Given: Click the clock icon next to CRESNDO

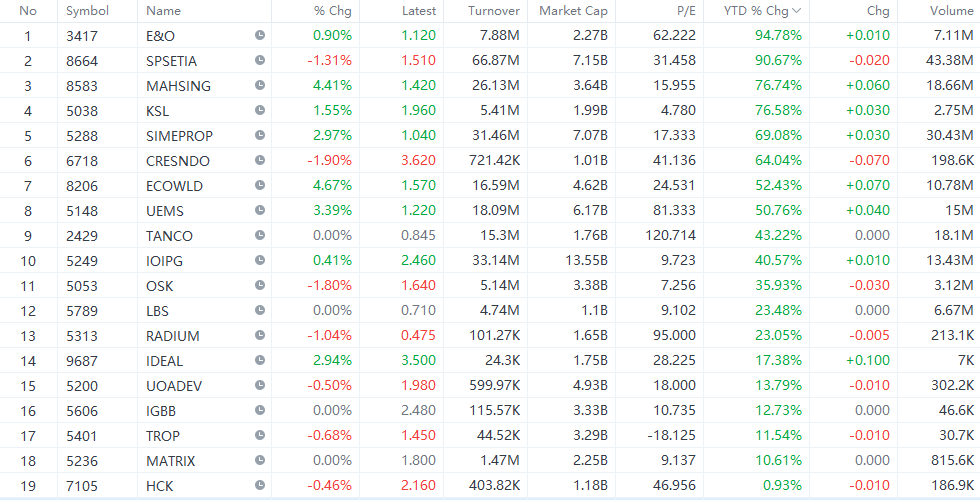Looking at the screenshot, I should point(260,161).
